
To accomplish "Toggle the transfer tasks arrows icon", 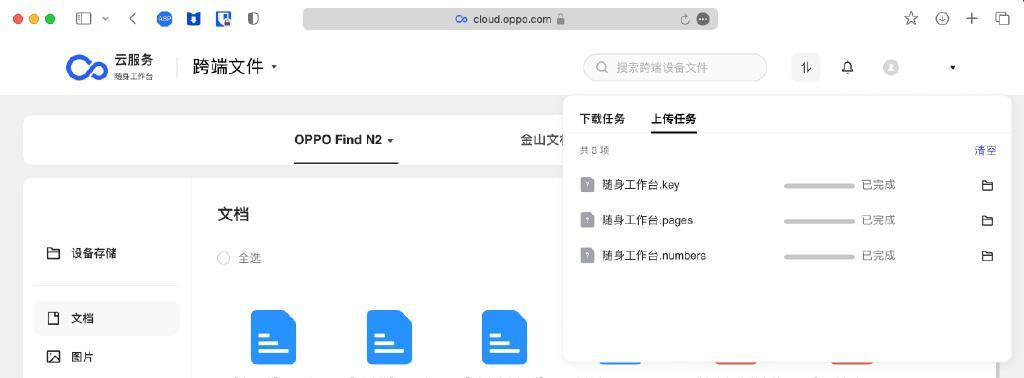I will [806, 67].
